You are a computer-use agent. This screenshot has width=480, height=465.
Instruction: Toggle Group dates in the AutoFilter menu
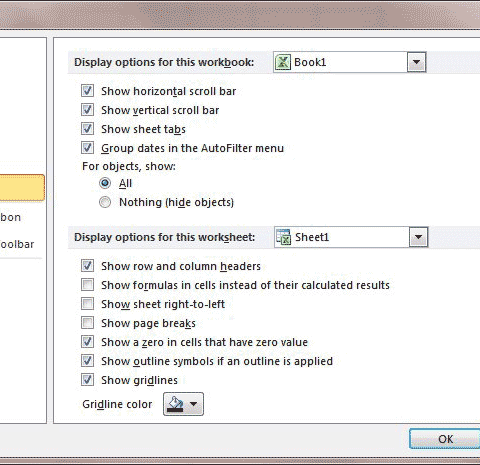pos(87,148)
